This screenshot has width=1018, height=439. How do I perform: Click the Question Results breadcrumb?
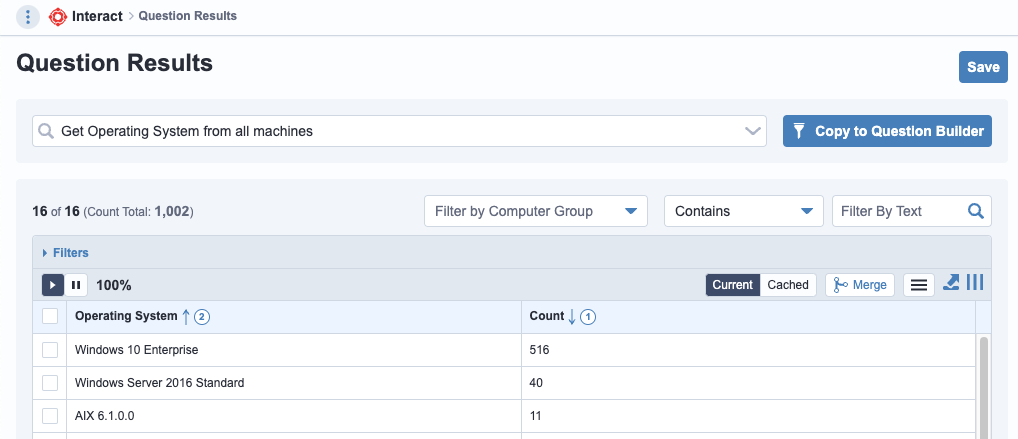pos(188,16)
